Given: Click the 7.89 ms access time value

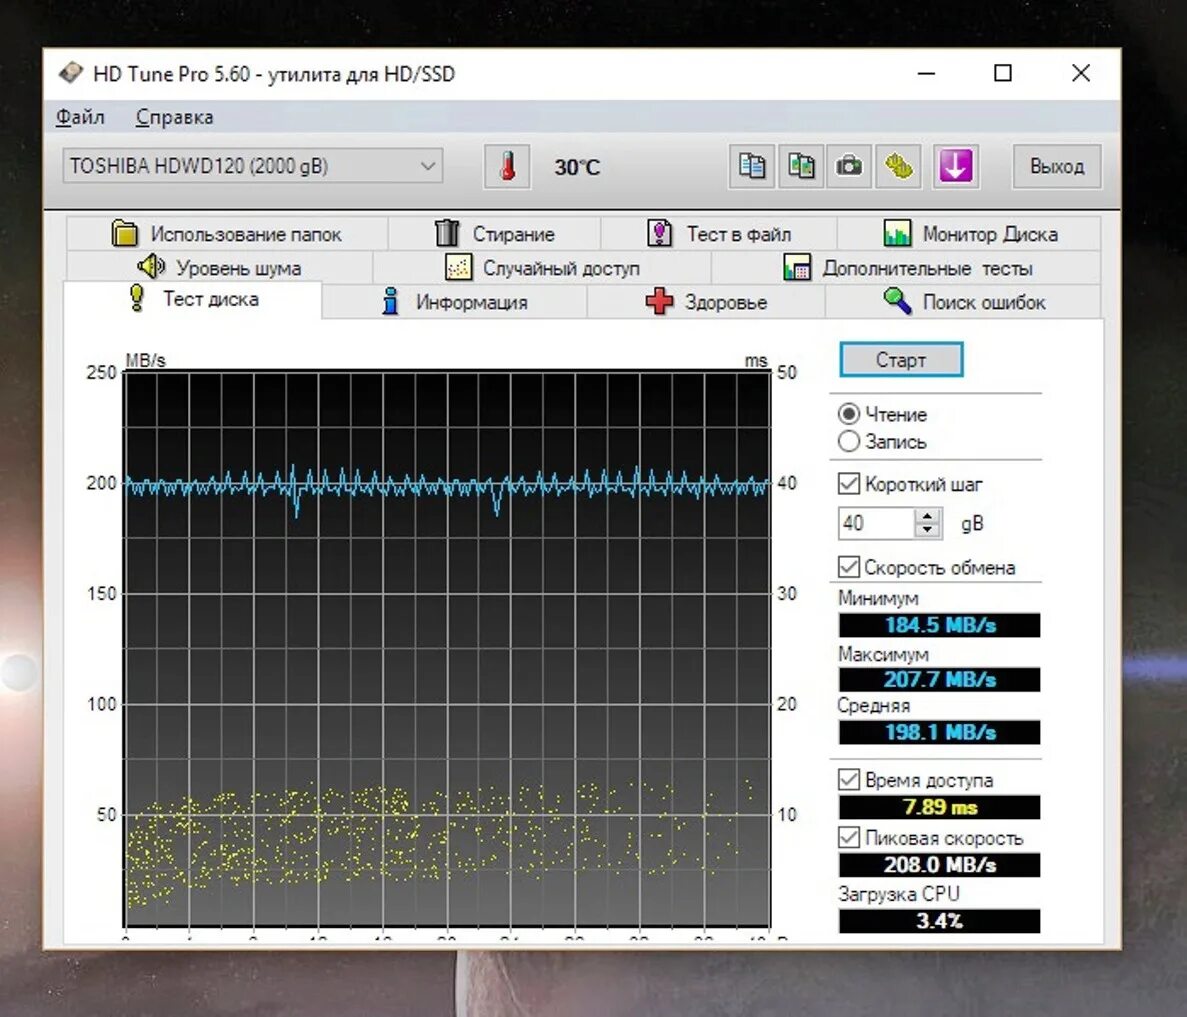Looking at the screenshot, I should click(x=939, y=807).
